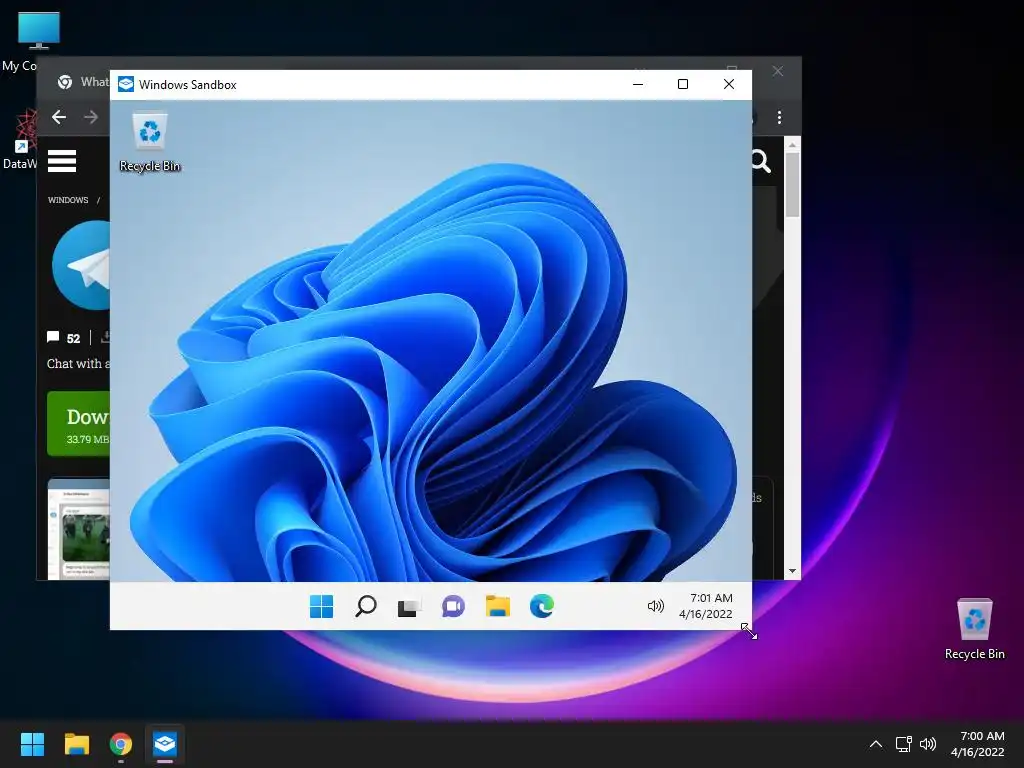Screen dimensions: 1024x768
Task: Minimize the Windows Sandbox window
Action: [638, 84]
